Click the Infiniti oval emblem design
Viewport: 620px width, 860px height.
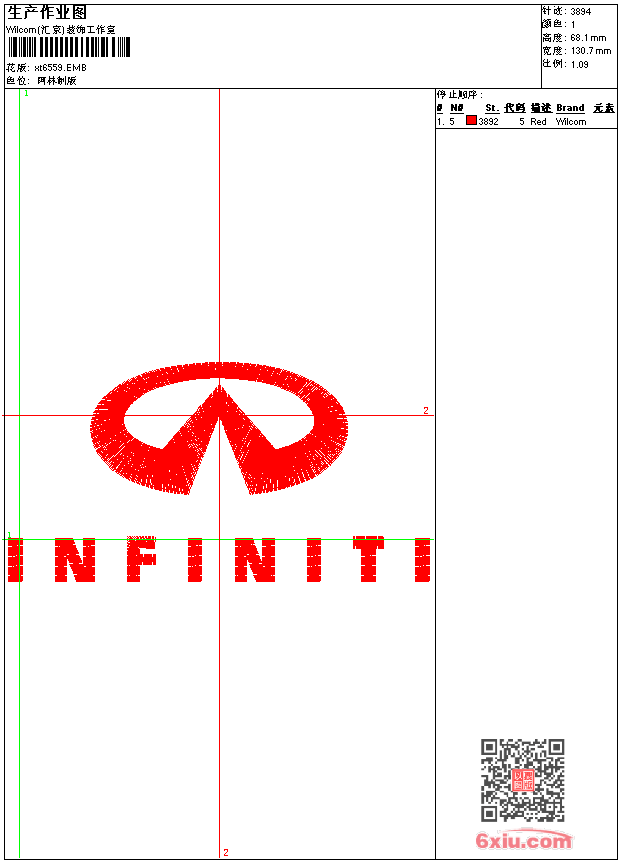coord(219,428)
